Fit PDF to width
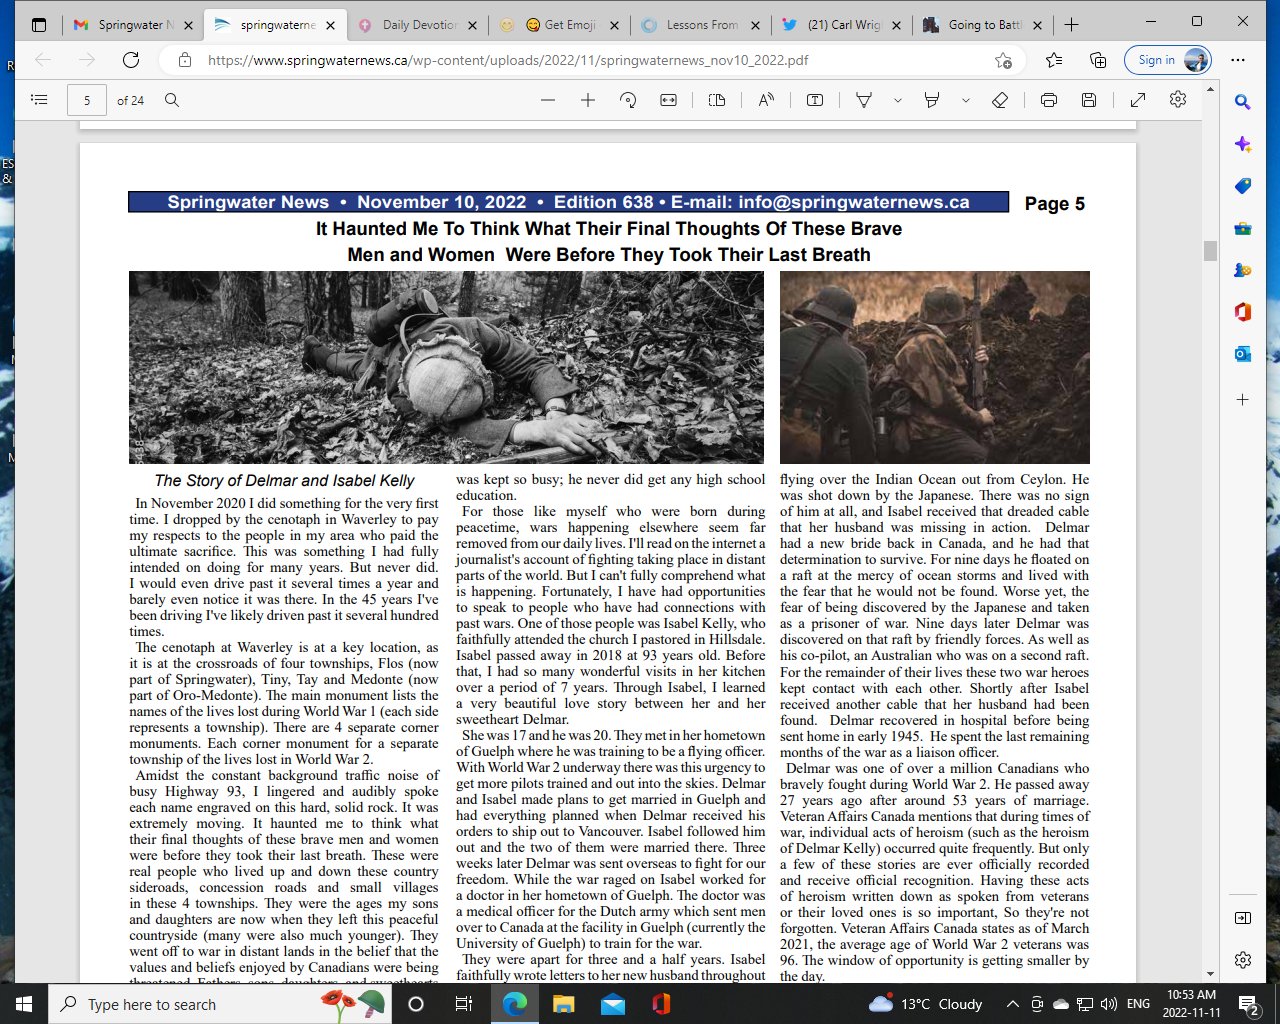This screenshot has width=1280, height=1024. click(x=668, y=100)
